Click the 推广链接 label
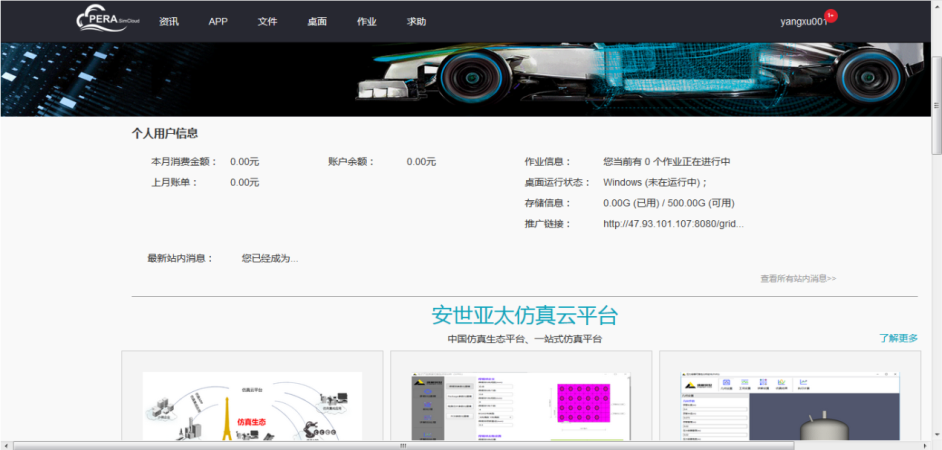Viewport: 942px width, 450px height. click(x=548, y=224)
